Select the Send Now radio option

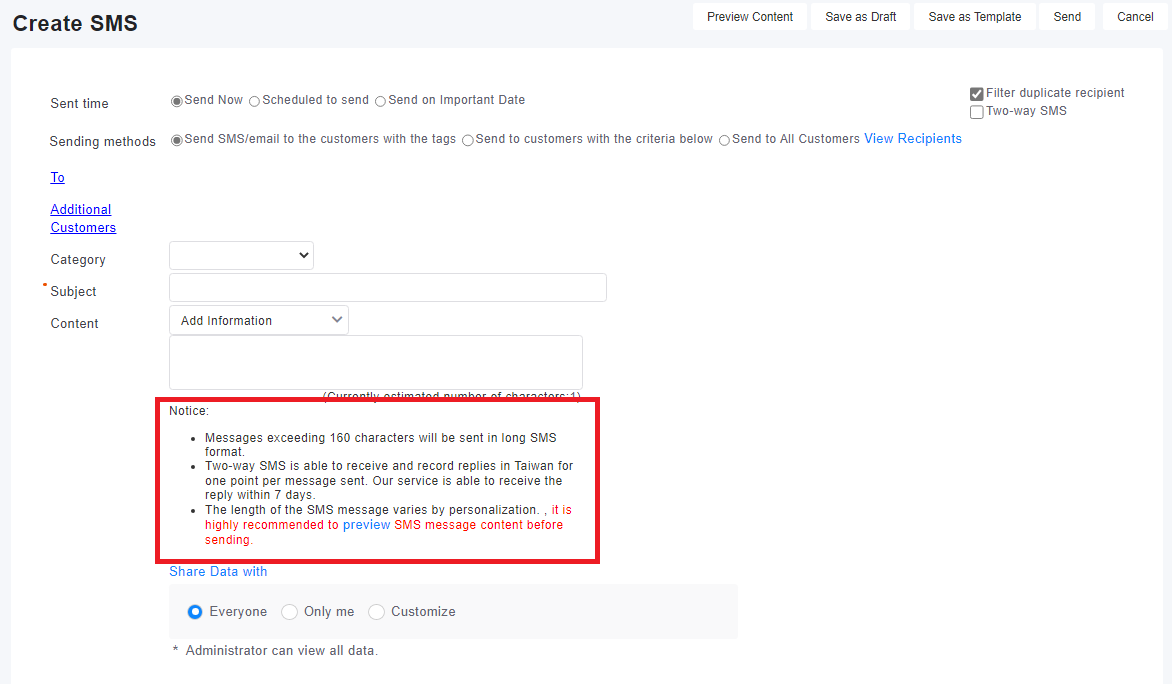tap(177, 101)
